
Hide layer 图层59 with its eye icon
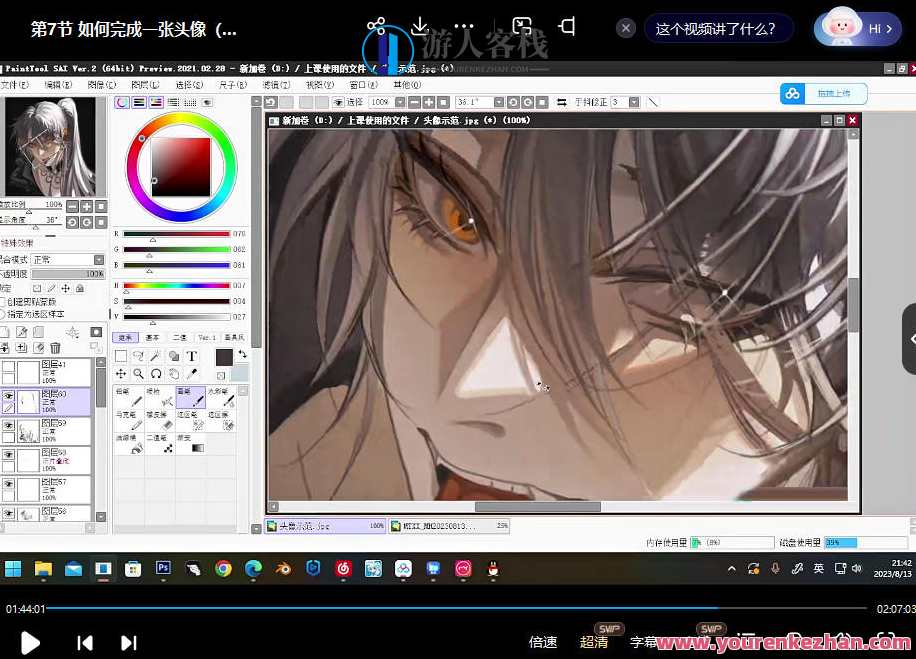8,425
